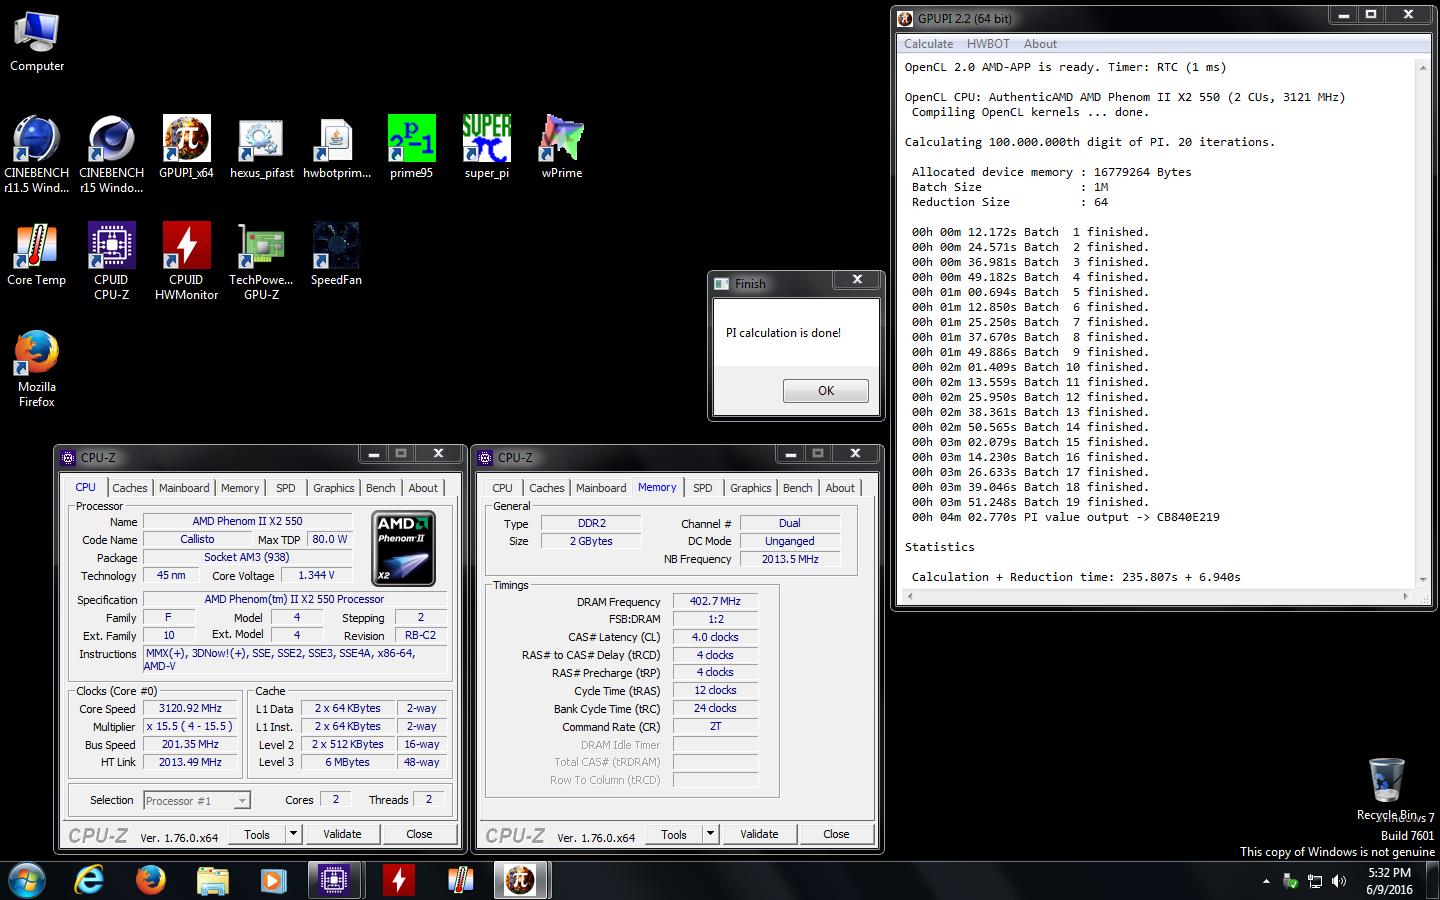Click Close in right CPU-Z window
1440x900 pixels.
[836, 834]
